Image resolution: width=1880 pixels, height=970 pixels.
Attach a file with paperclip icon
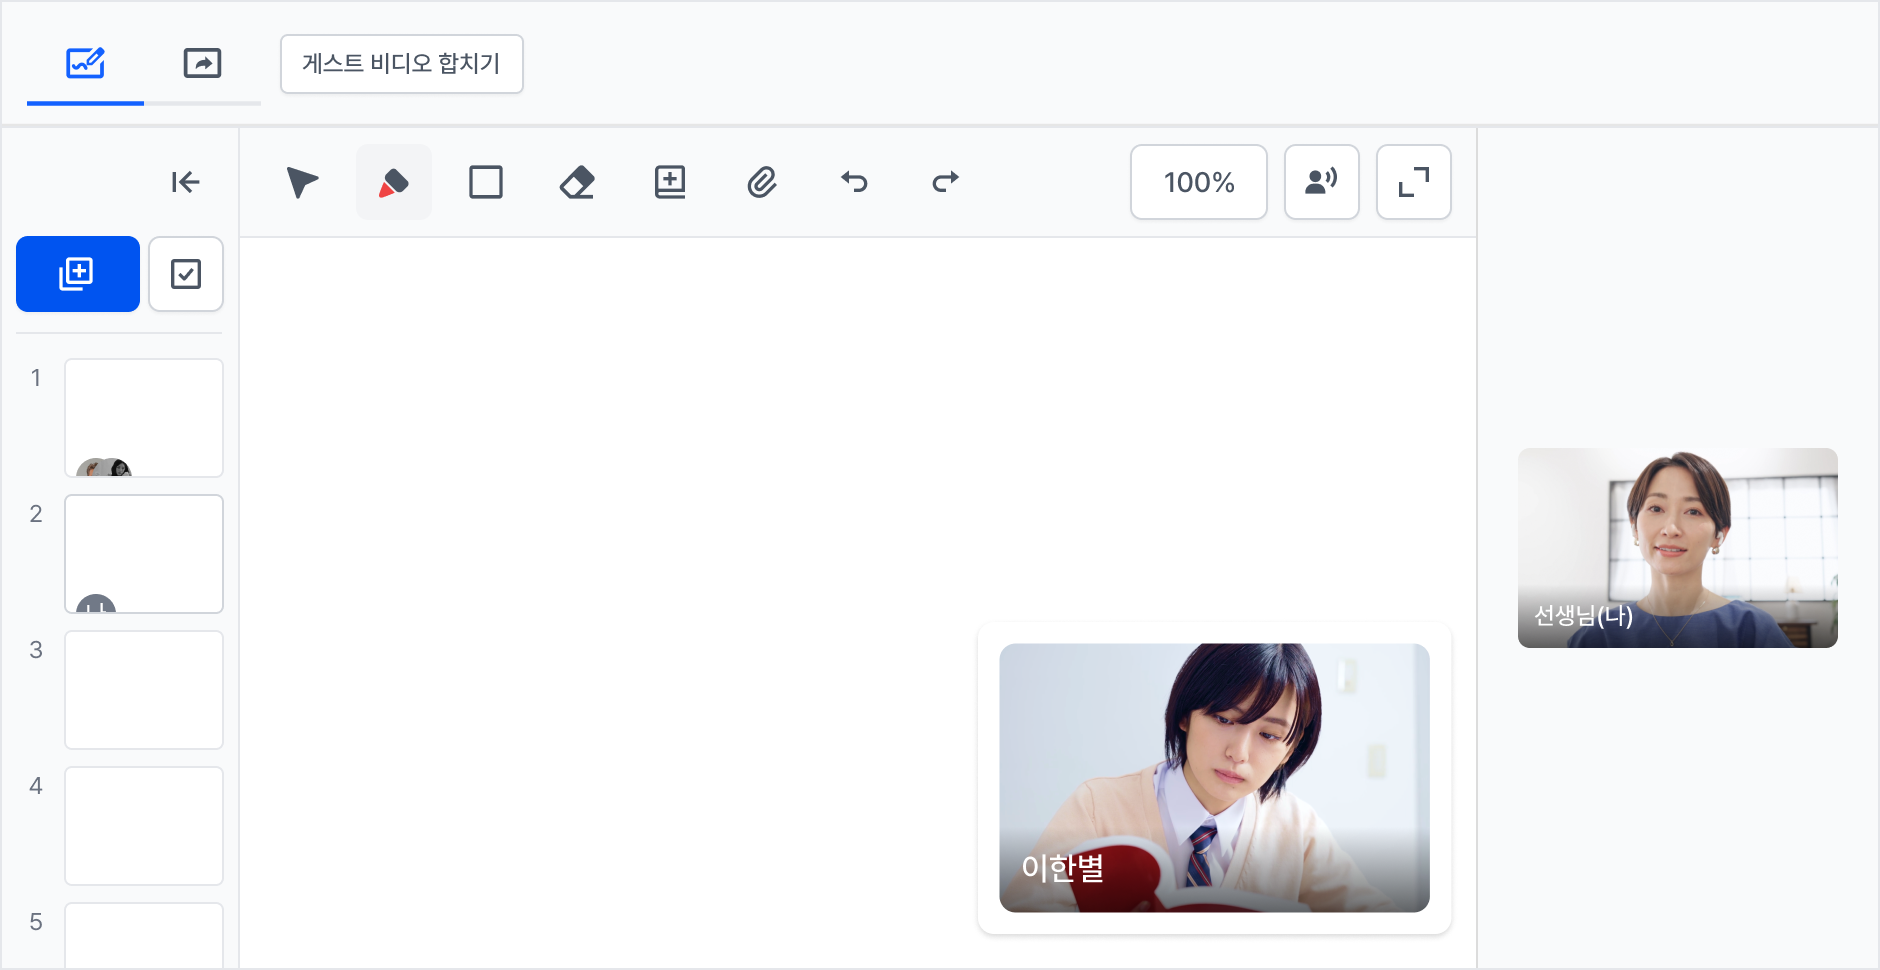[762, 182]
